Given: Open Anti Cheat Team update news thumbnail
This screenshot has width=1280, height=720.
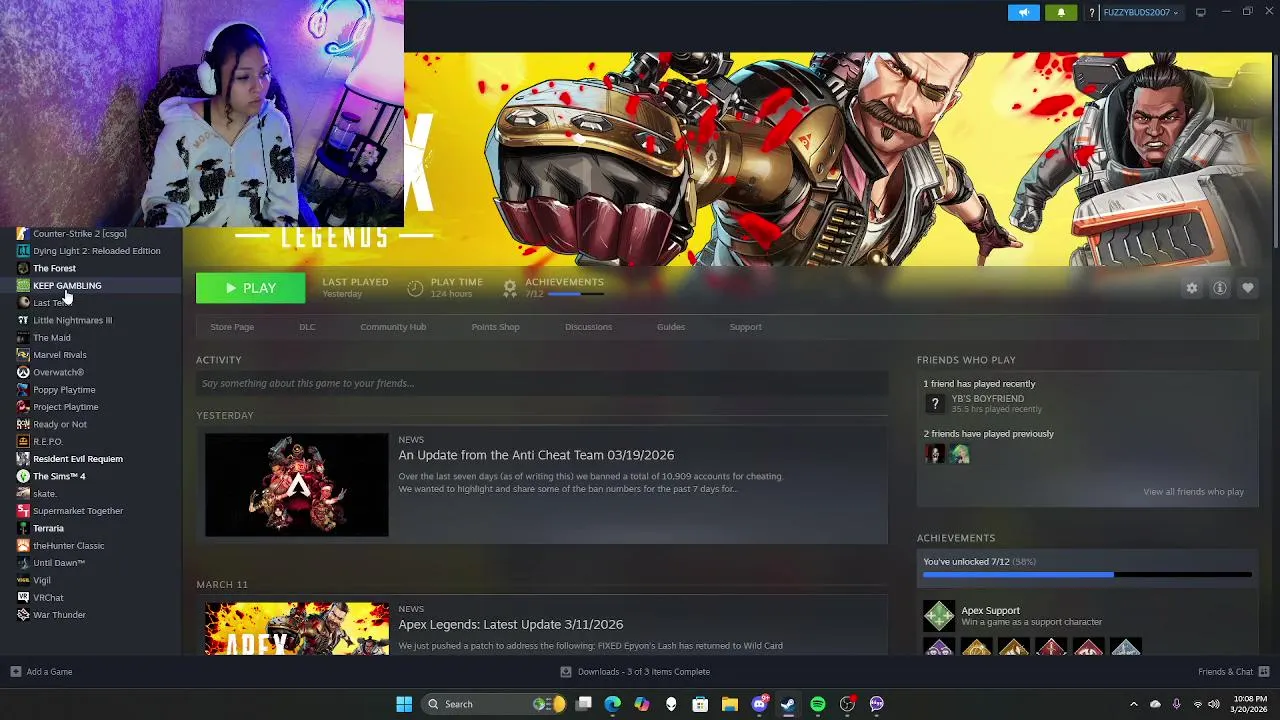Looking at the screenshot, I should coord(297,485).
